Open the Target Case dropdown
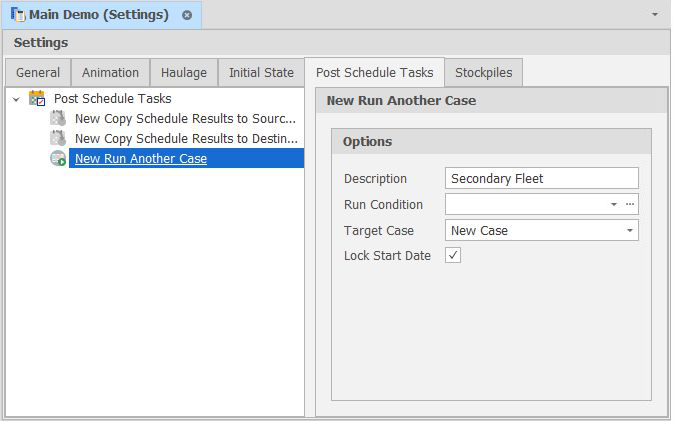 [630, 230]
